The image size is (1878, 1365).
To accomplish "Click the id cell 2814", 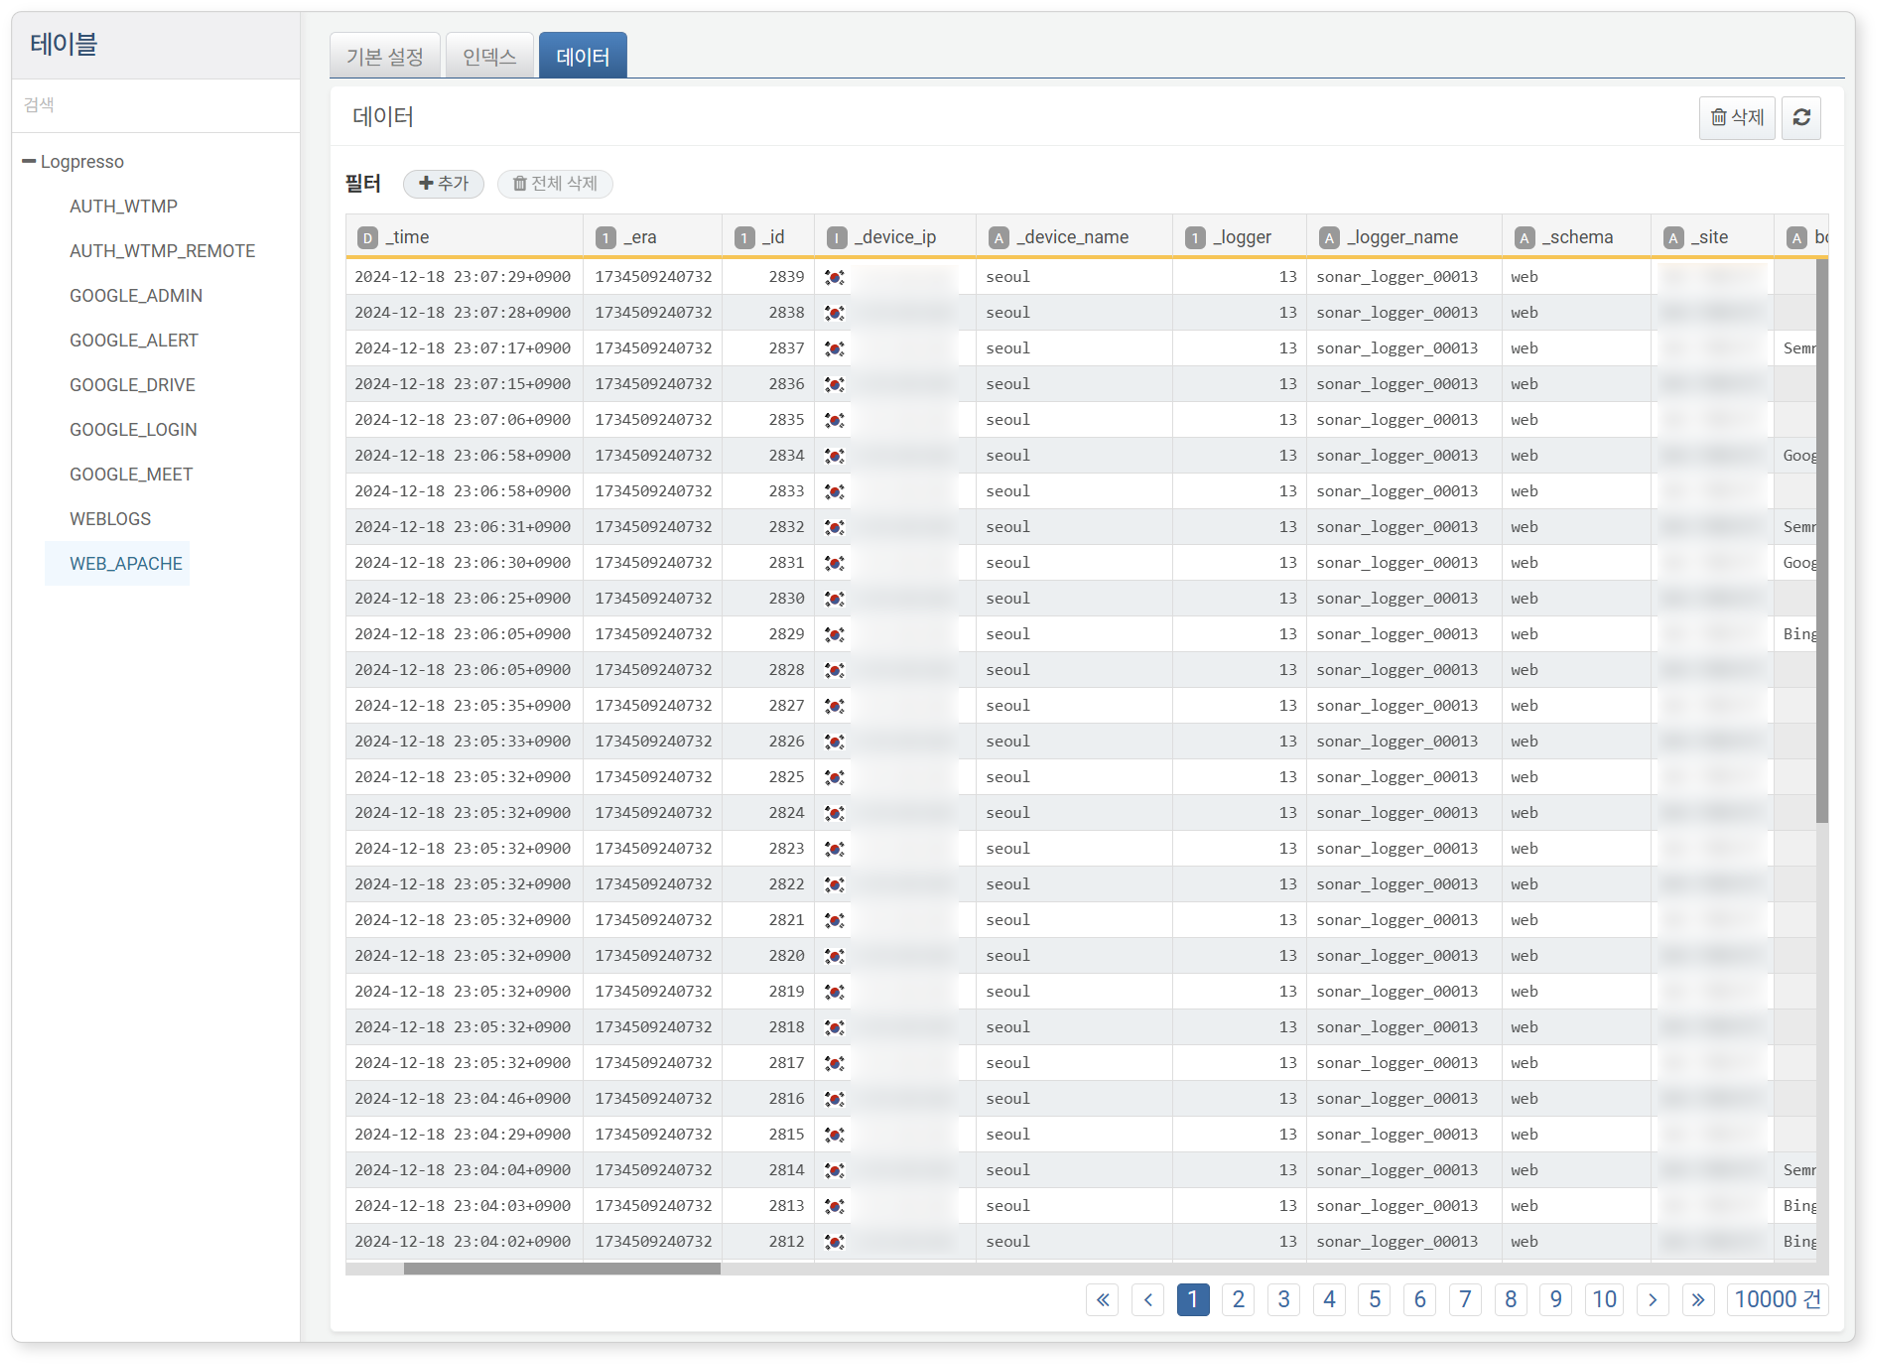I will [768, 1170].
